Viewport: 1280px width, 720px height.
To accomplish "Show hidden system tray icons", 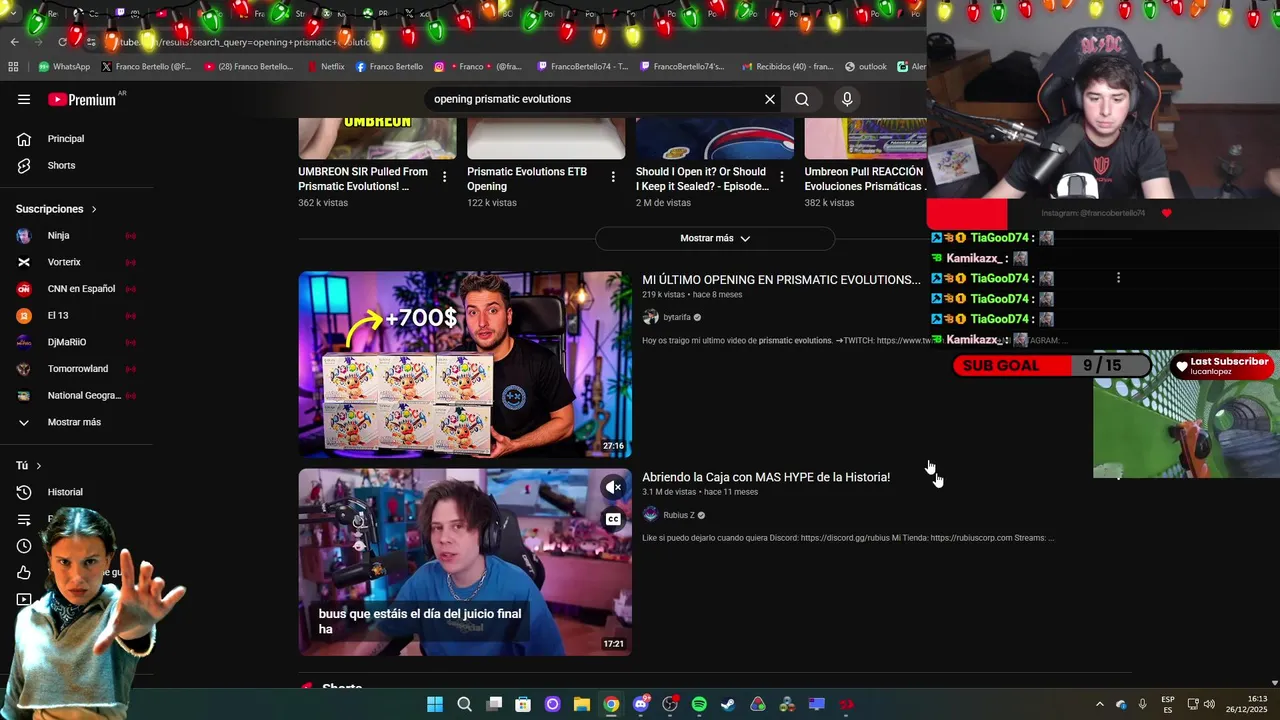I will click(x=1100, y=704).
